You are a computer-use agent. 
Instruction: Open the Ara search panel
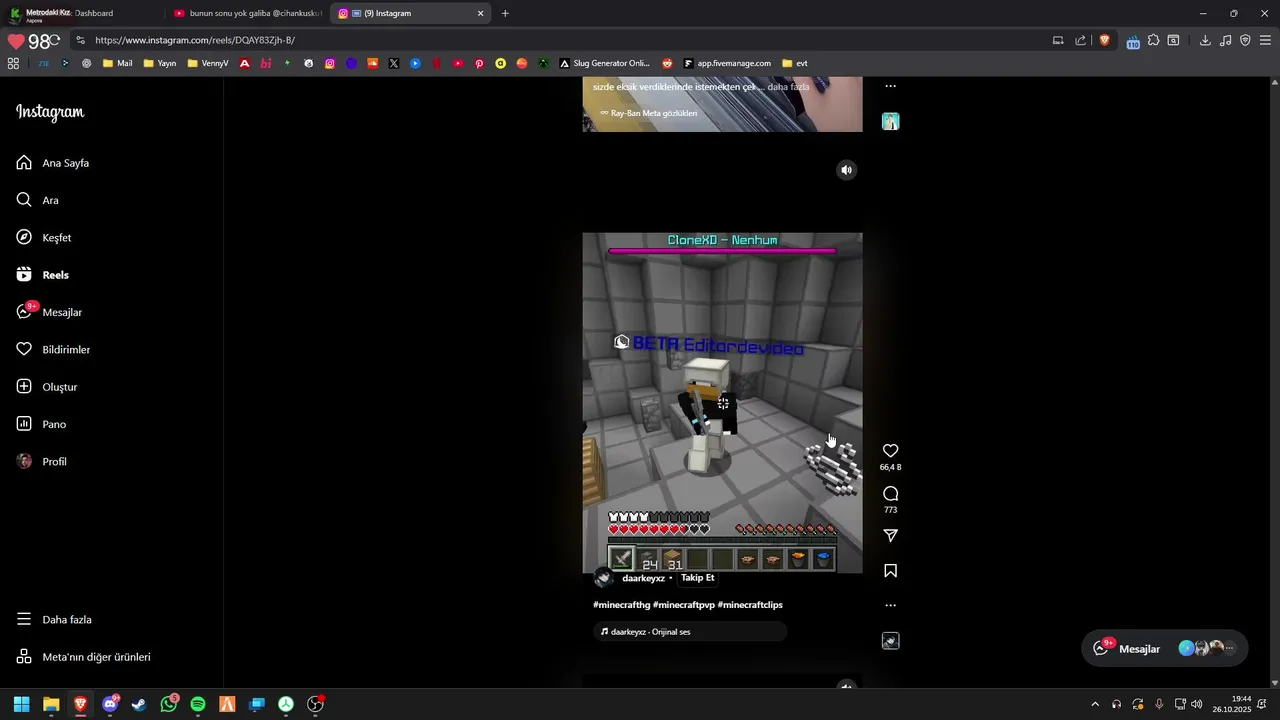(38, 200)
